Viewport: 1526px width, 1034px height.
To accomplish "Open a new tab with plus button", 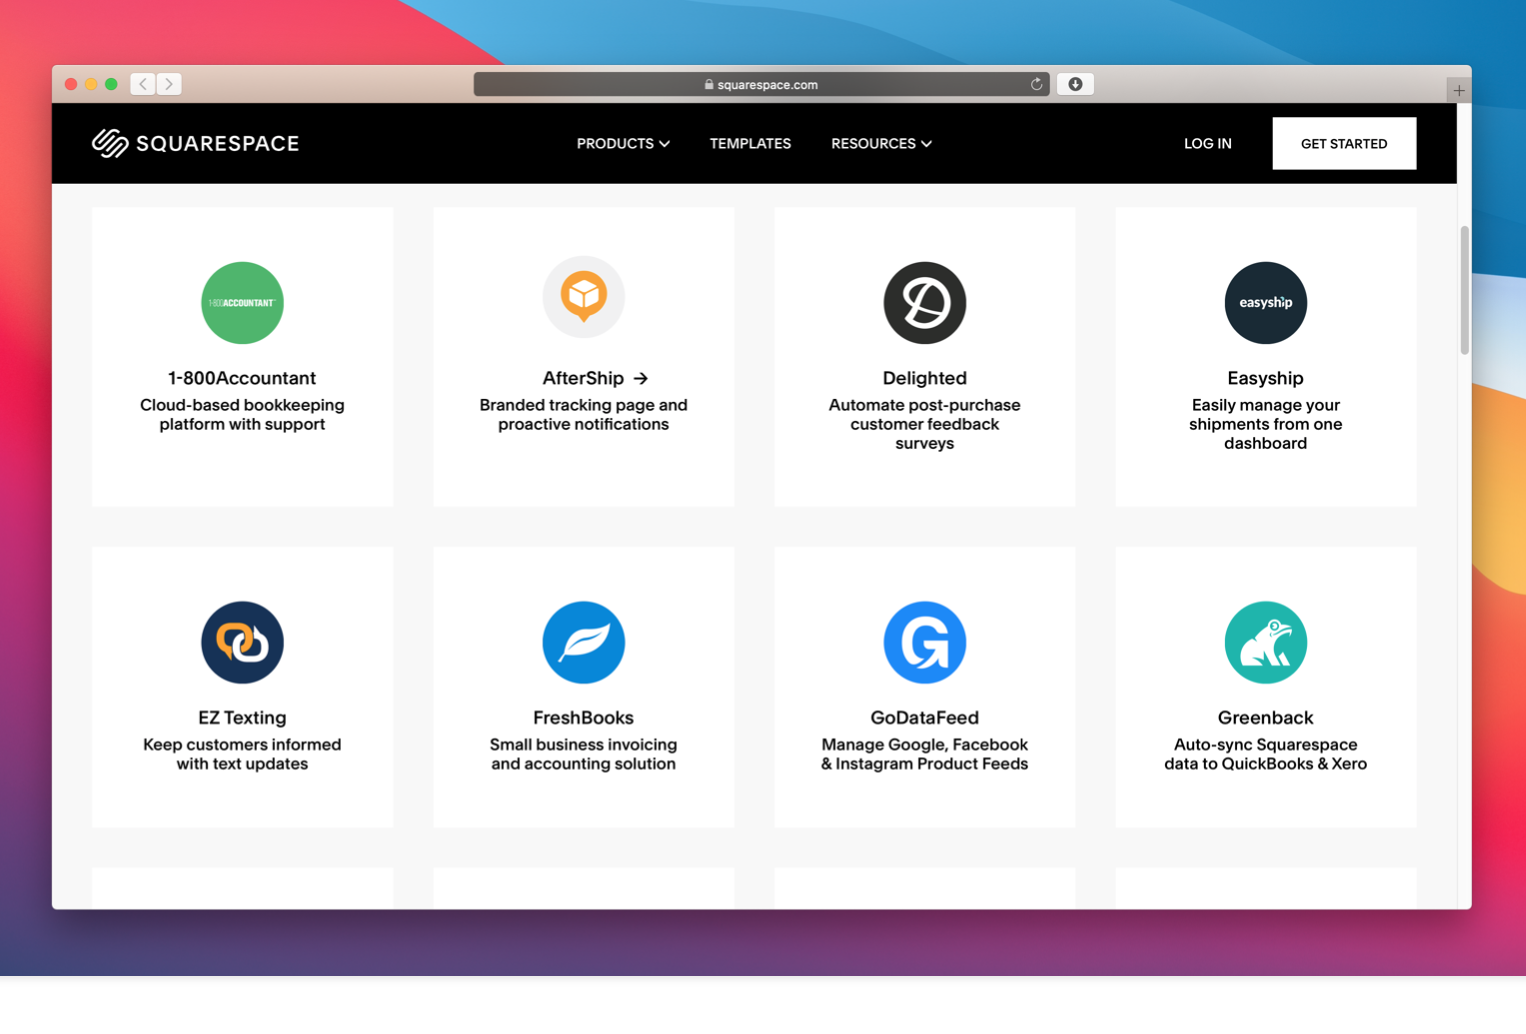I will tap(1459, 91).
